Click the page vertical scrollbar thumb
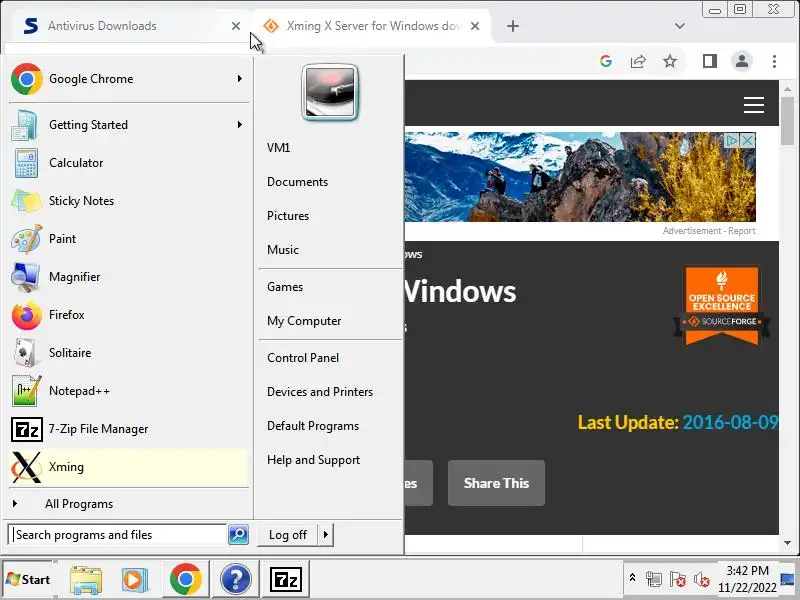This screenshot has width=800, height=600. click(787, 120)
